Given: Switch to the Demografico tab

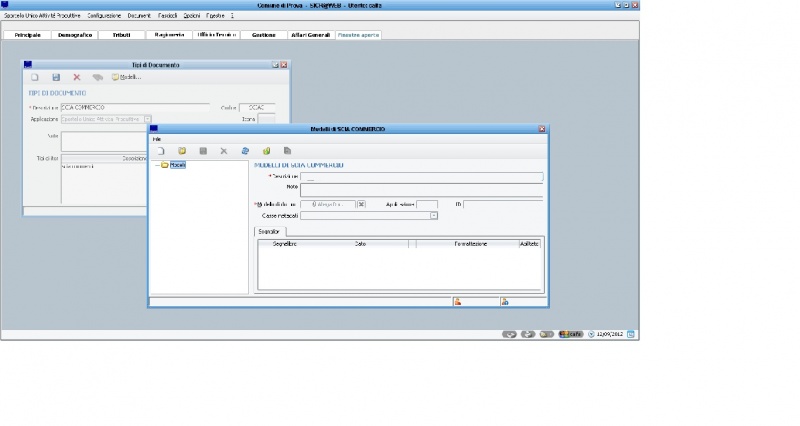Looking at the screenshot, I should pos(74,34).
